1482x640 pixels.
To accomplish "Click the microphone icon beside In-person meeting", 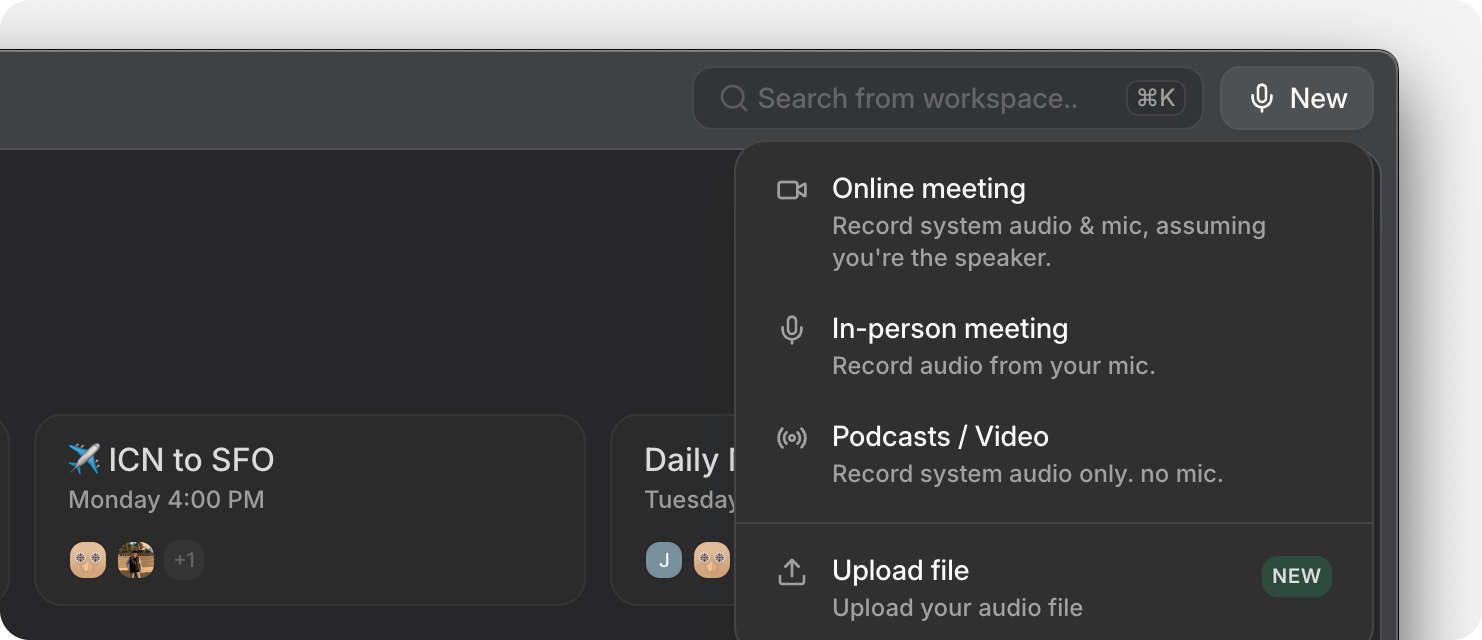I will (793, 330).
